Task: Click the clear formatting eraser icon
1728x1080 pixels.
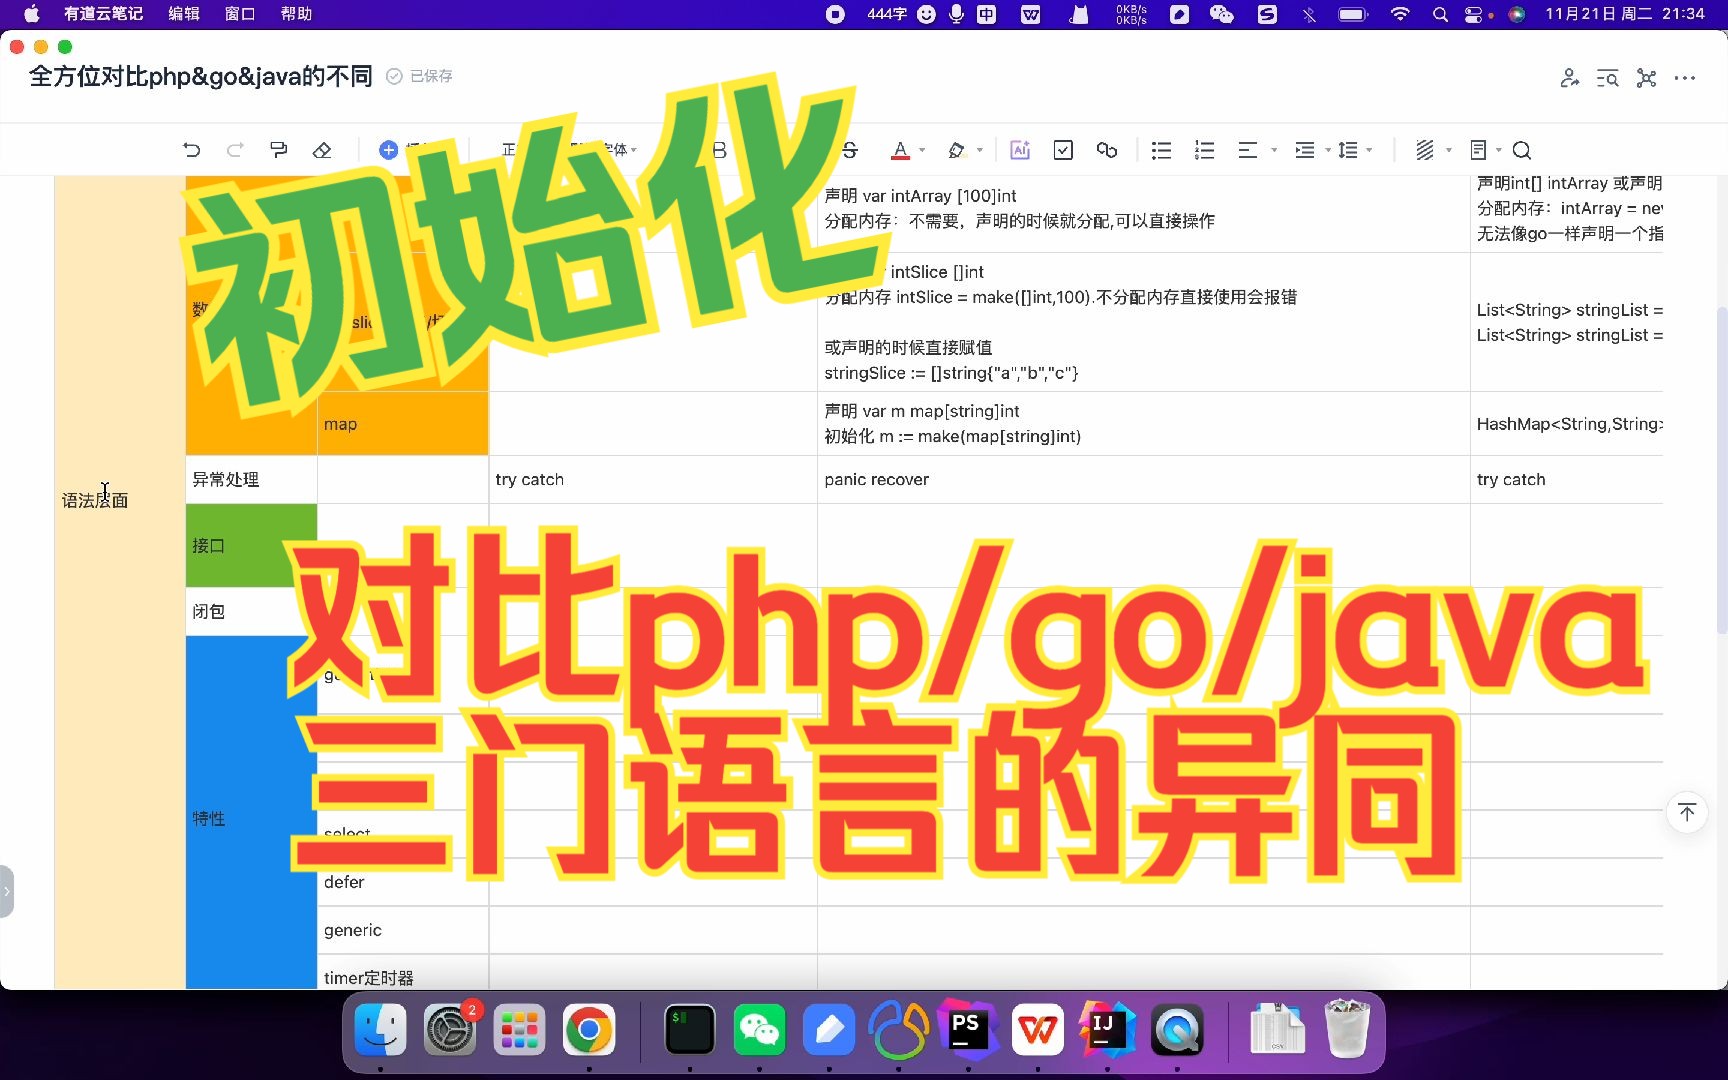Action: pos(322,149)
